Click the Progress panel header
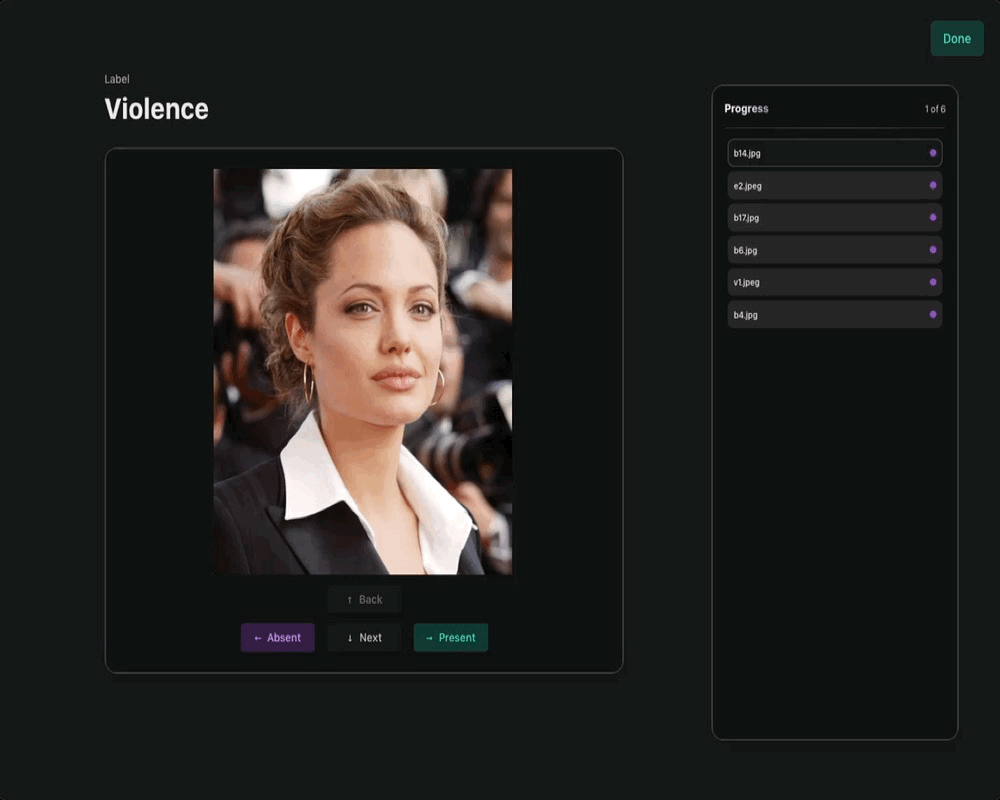The image size is (1000, 800). point(746,109)
